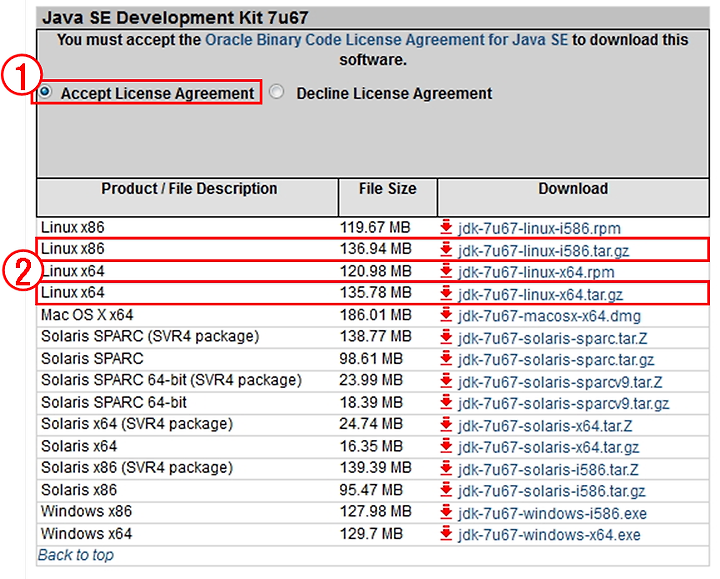Image resolution: width=720 pixels, height=579 pixels.
Task: Click download arrow icon for jdk-7u67-macosx-x64.dmg
Action: click(x=446, y=315)
